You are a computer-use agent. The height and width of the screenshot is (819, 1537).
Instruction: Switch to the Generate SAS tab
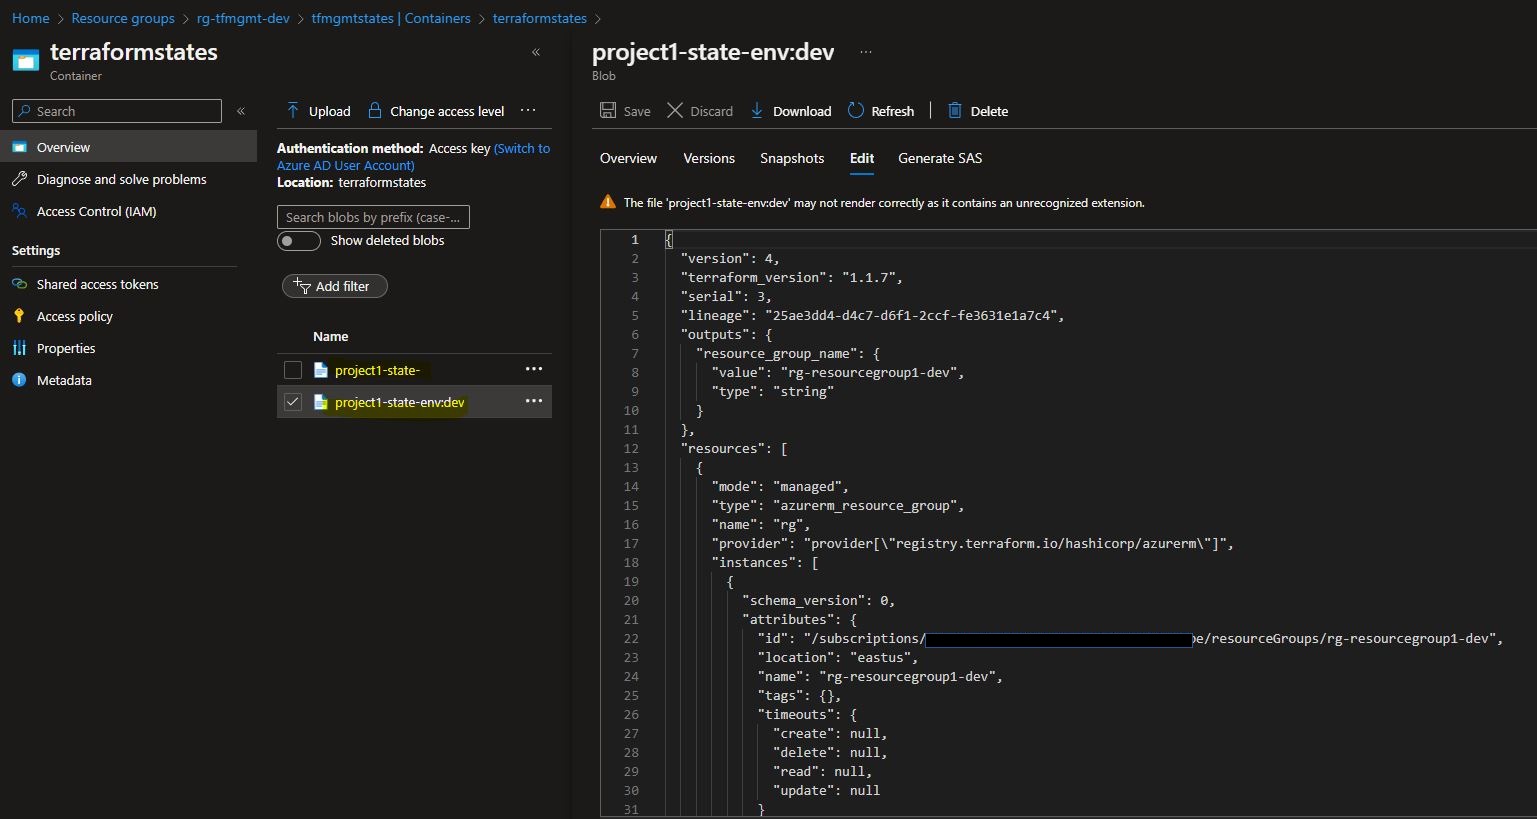pyautogui.click(x=940, y=158)
